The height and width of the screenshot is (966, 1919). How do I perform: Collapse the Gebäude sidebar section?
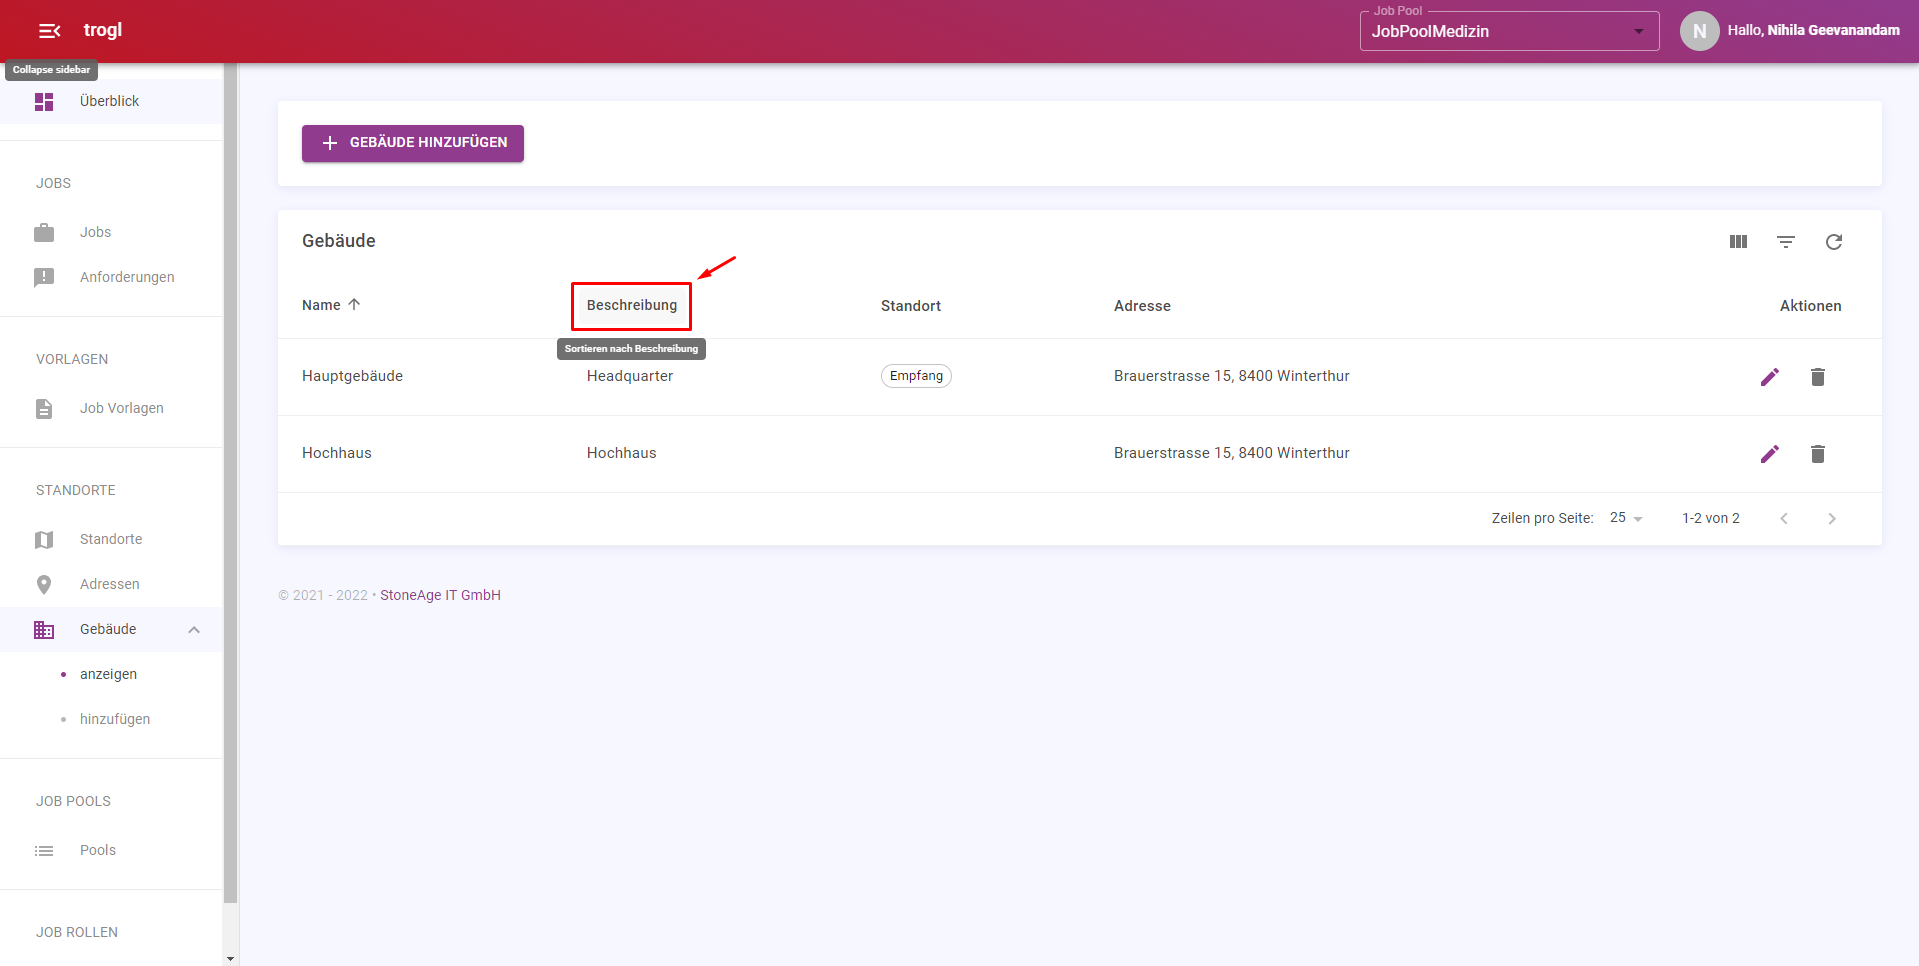[194, 630]
